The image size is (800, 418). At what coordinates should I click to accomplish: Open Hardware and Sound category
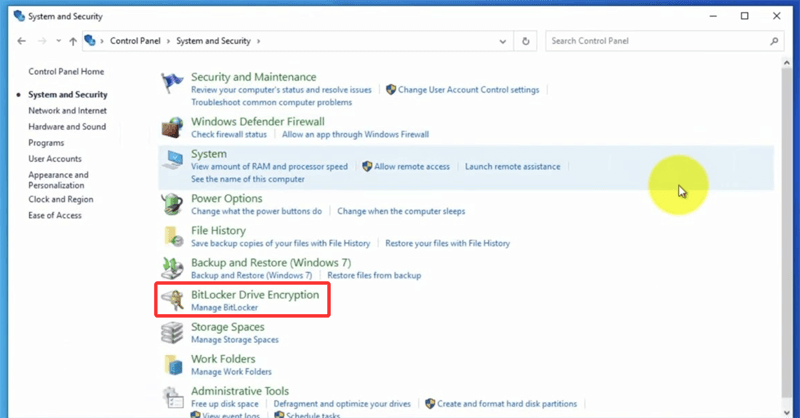click(x=67, y=127)
